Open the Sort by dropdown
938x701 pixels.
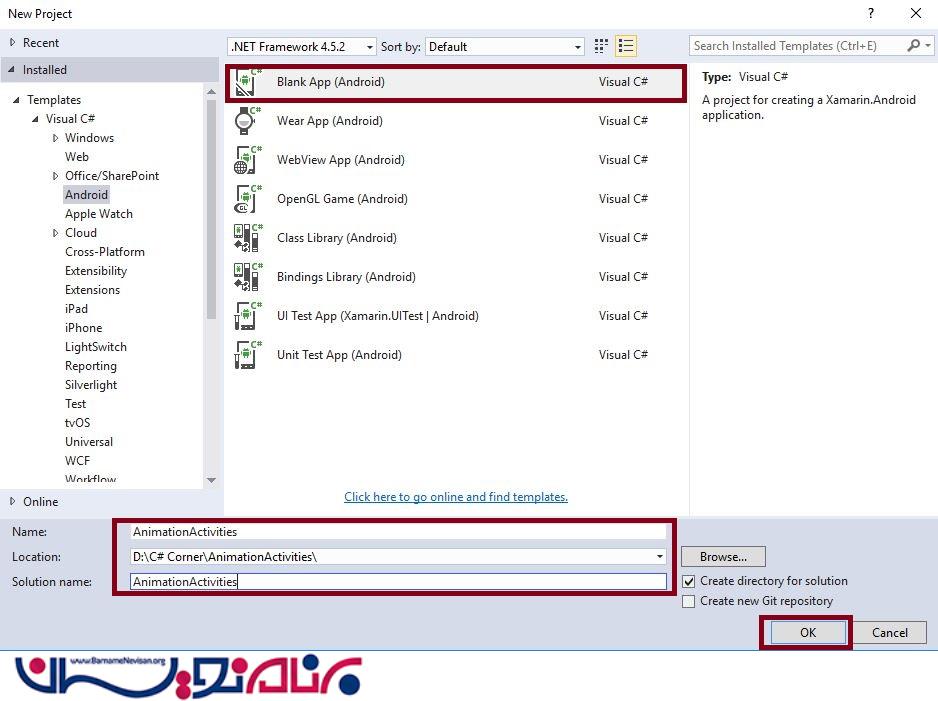[x=505, y=47]
